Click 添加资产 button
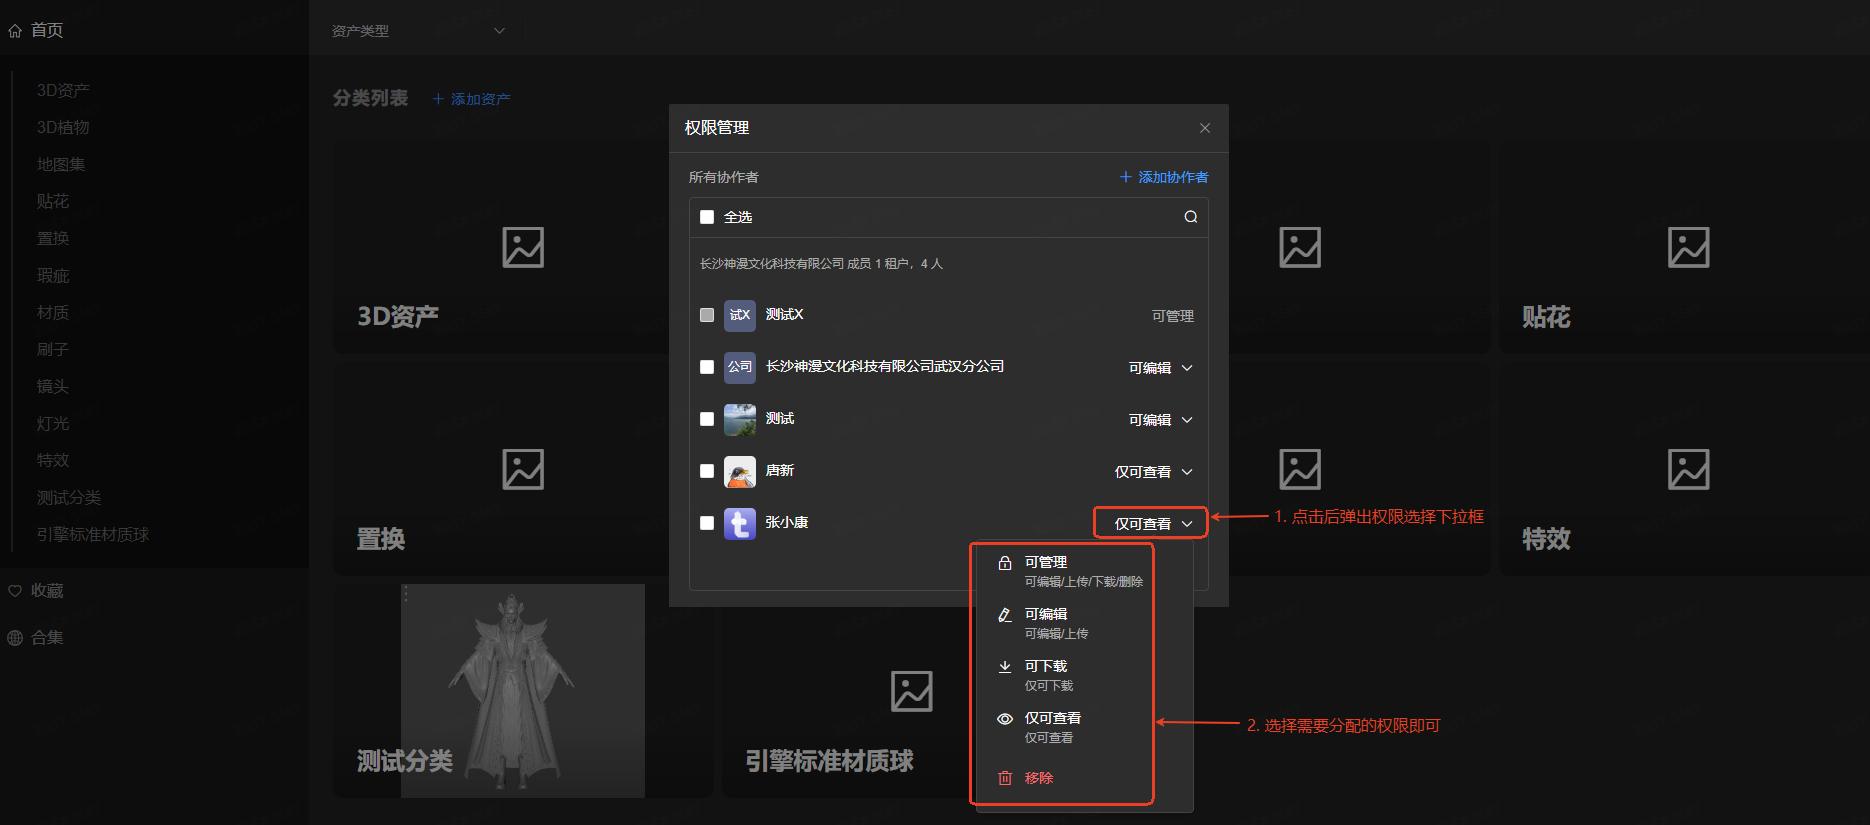 [x=471, y=99]
